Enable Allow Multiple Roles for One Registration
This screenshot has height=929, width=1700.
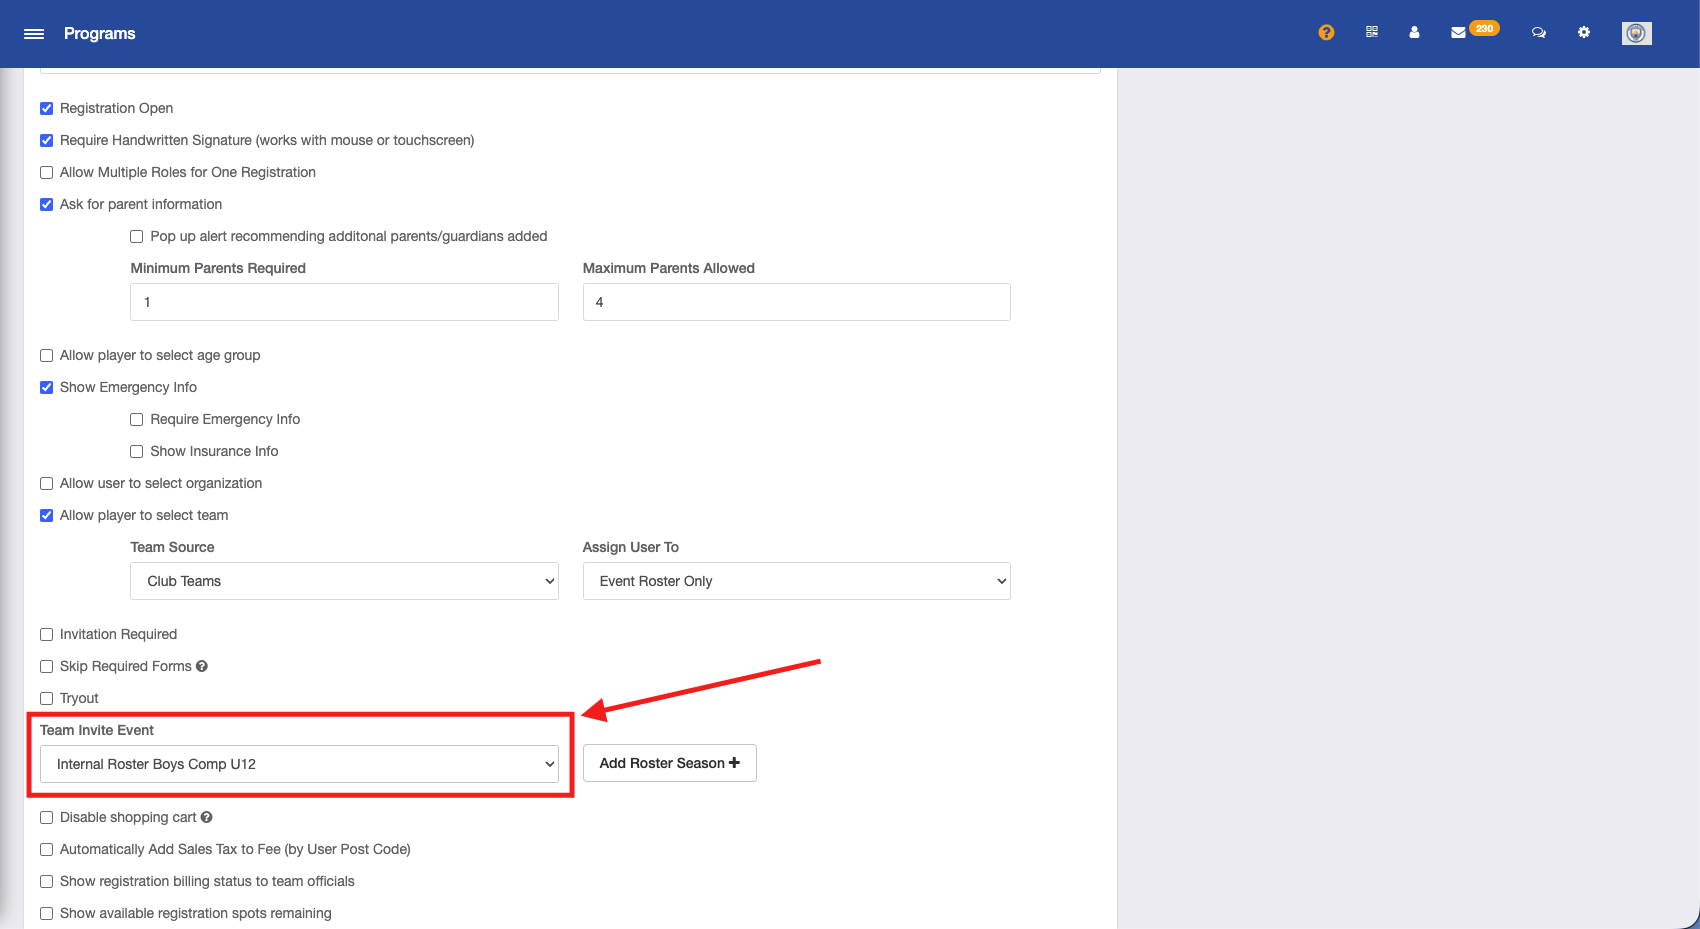(x=46, y=172)
